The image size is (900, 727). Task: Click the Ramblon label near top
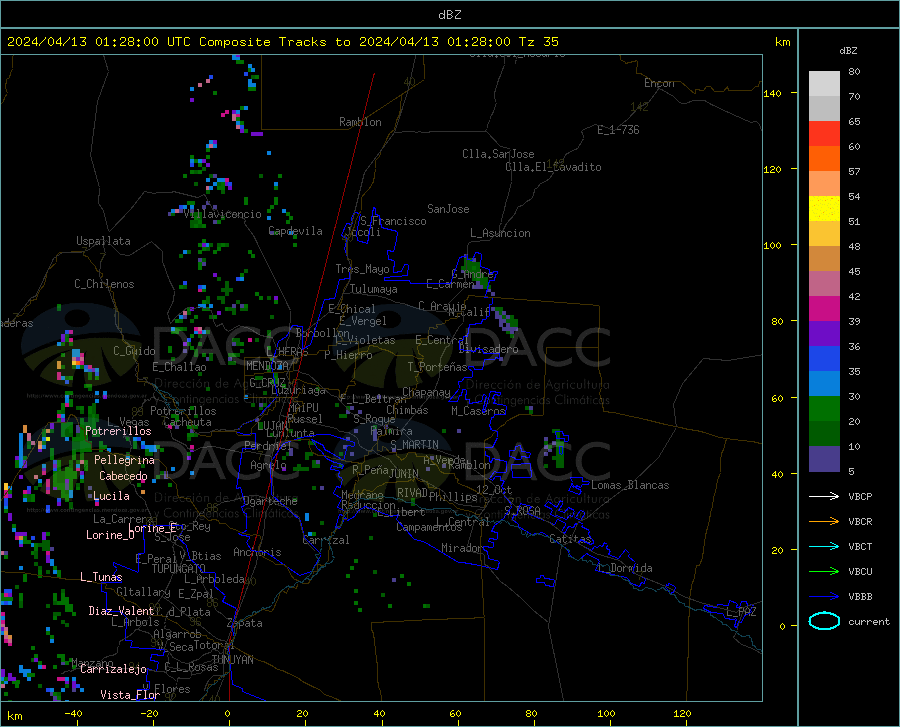[x=360, y=122]
